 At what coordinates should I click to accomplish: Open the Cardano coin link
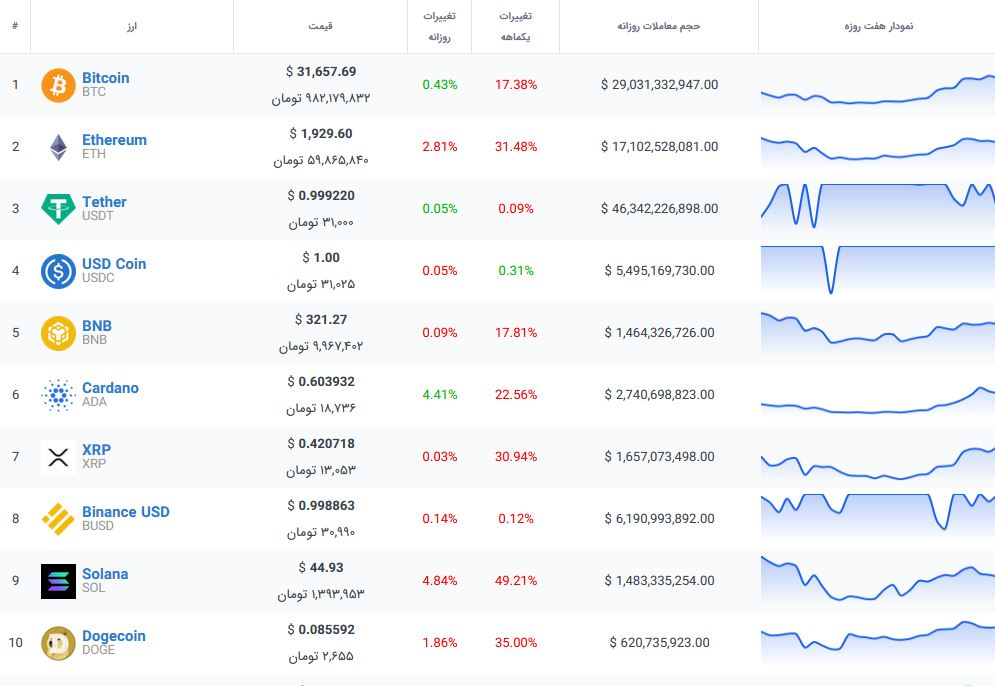110,388
